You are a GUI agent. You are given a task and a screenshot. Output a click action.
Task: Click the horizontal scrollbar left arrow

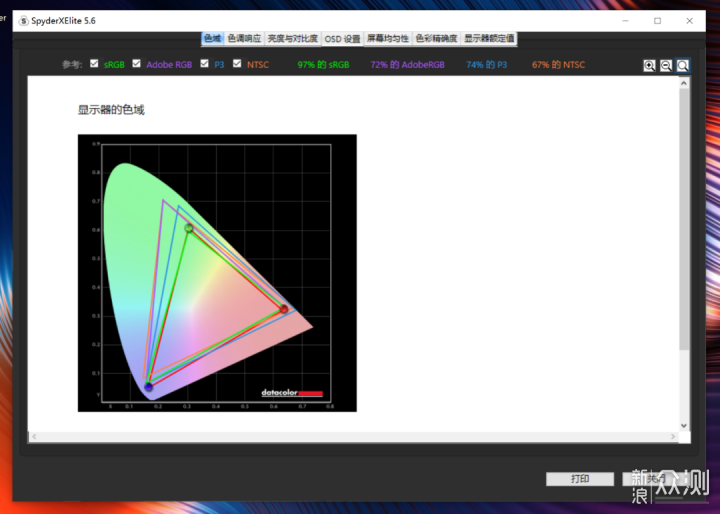pyautogui.click(x=34, y=436)
